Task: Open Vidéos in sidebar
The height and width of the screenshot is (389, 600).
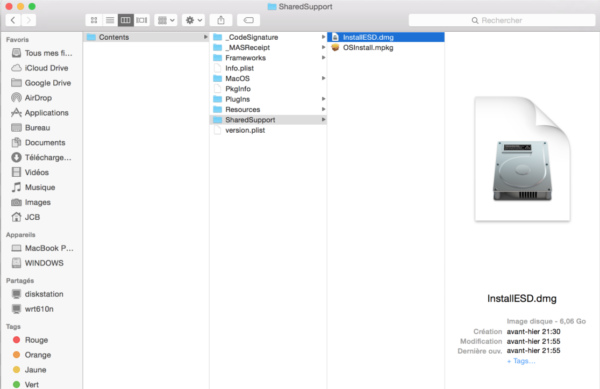Action: coord(42,172)
